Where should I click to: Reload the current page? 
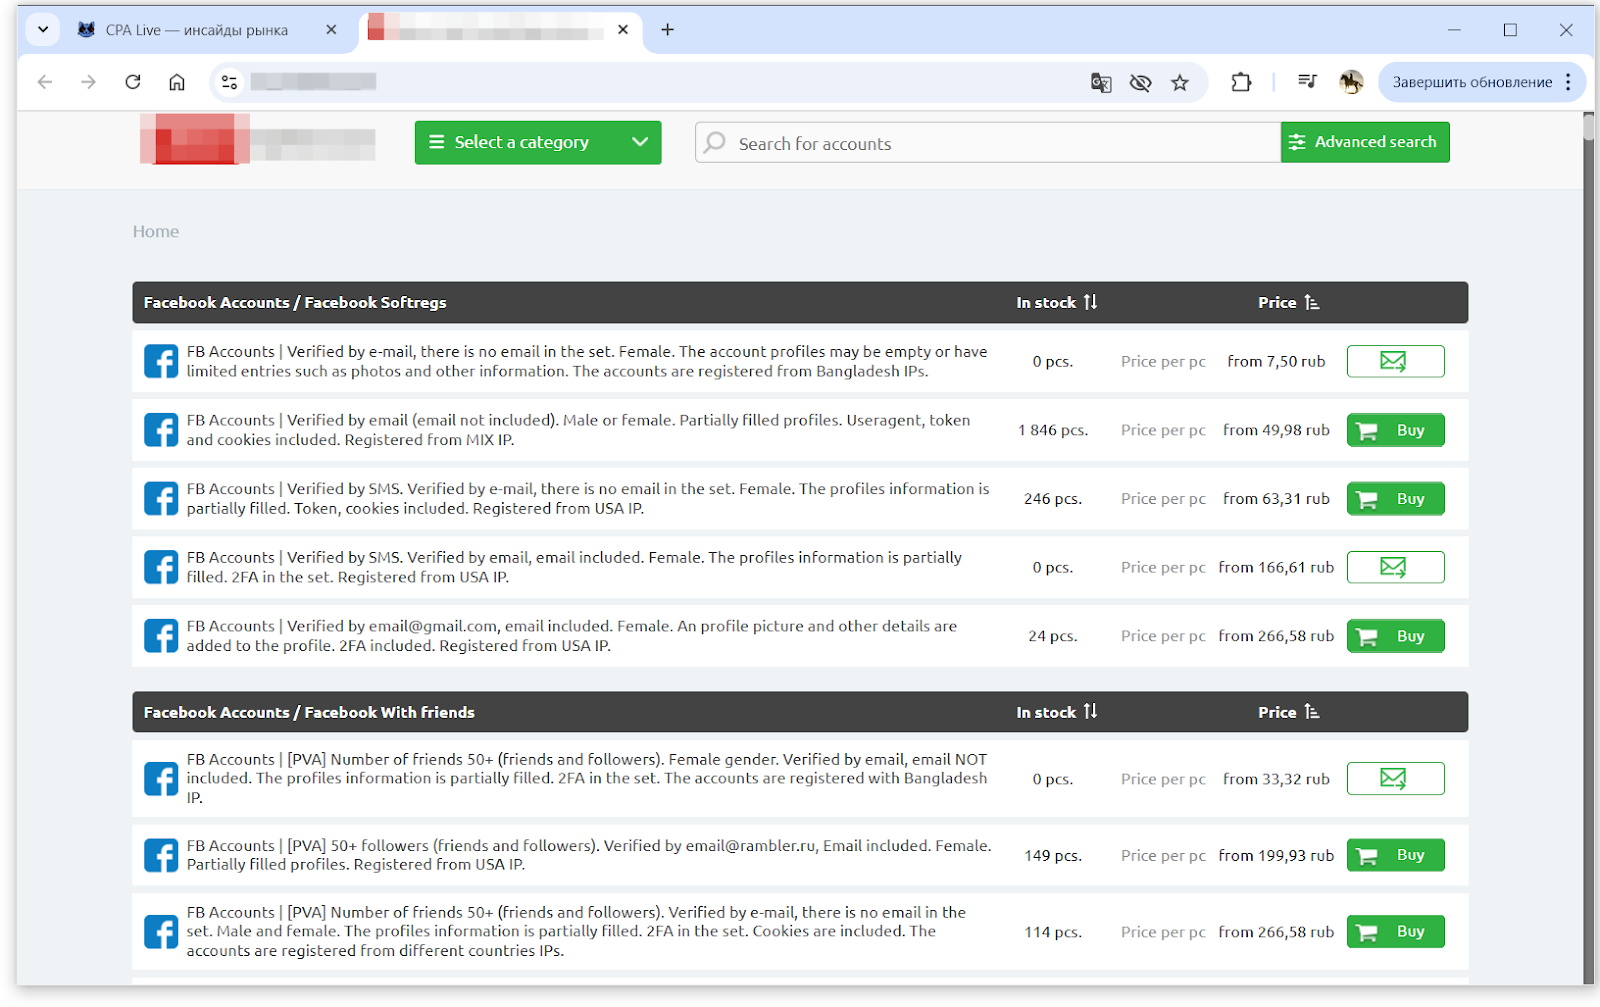click(133, 82)
